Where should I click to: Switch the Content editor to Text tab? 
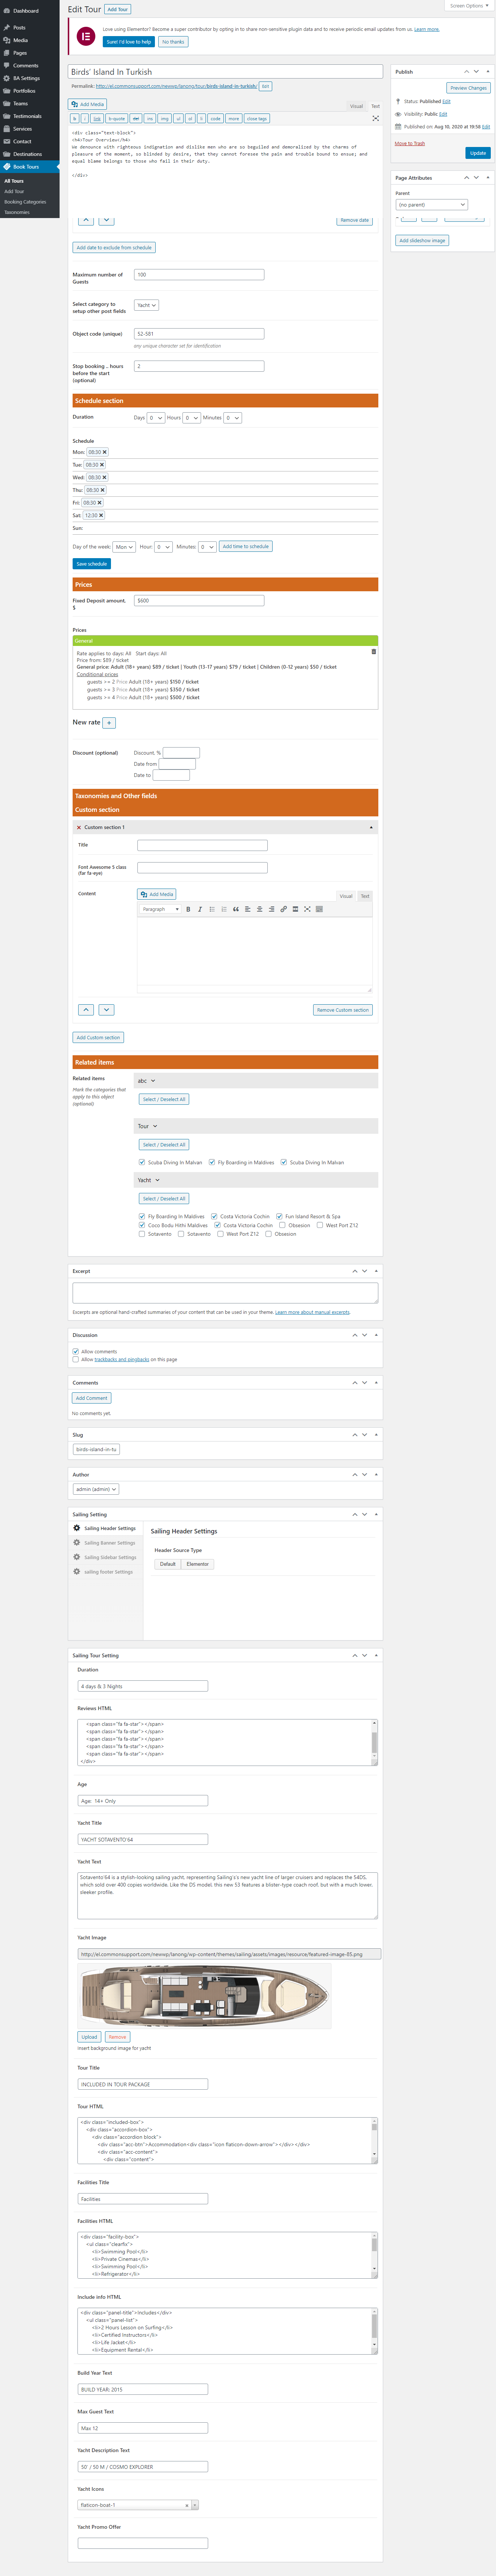point(365,896)
